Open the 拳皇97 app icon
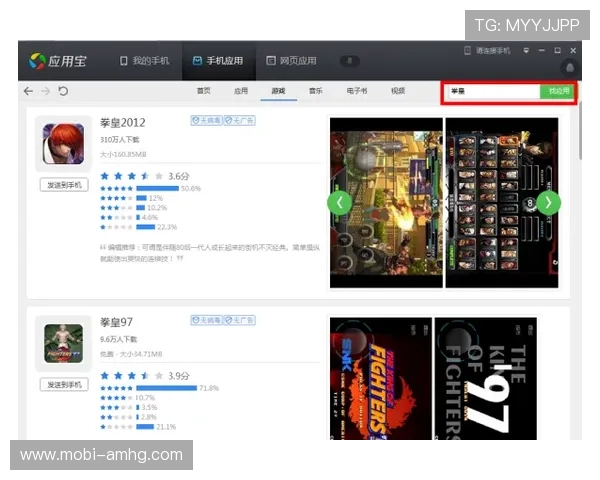 64,343
